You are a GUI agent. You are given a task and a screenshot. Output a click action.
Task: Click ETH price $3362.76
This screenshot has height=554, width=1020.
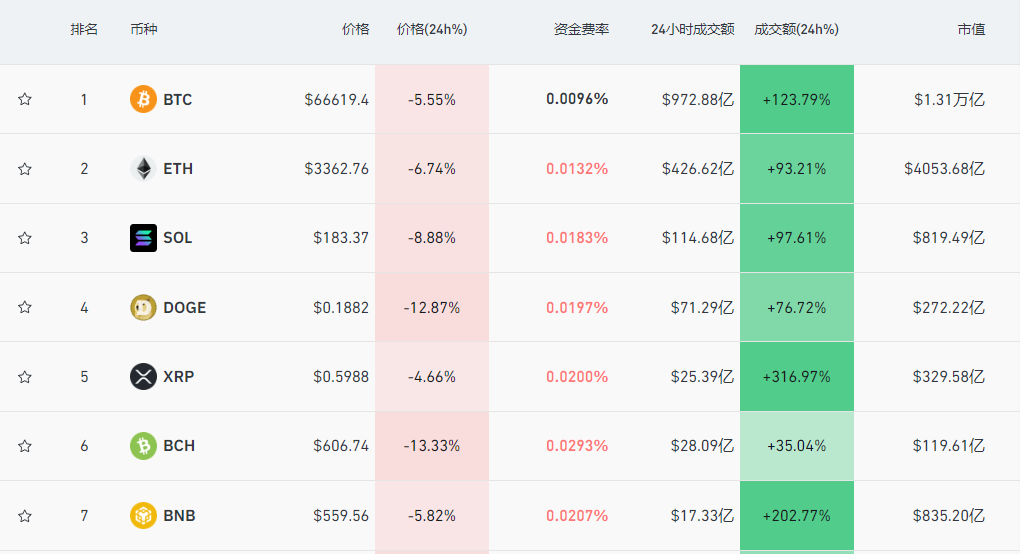pyautogui.click(x=336, y=169)
